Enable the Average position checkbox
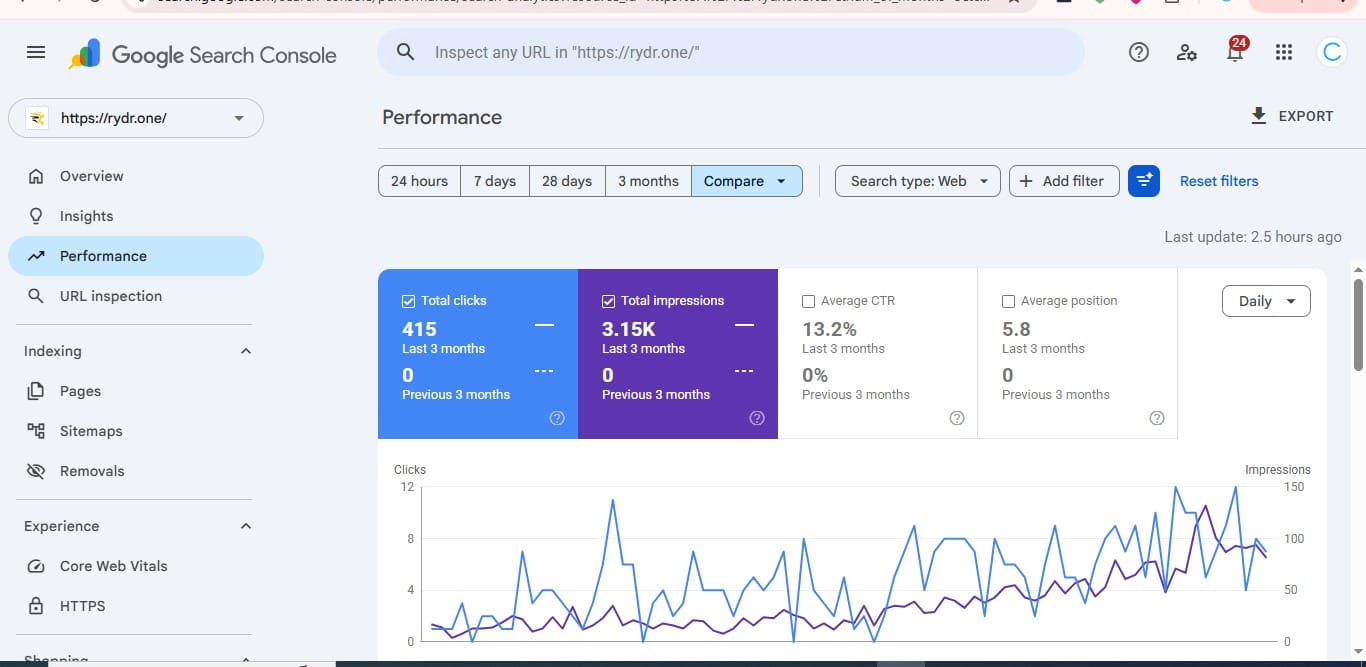The width and height of the screenshot is (1366, 667). click(x=1008, y=301)
